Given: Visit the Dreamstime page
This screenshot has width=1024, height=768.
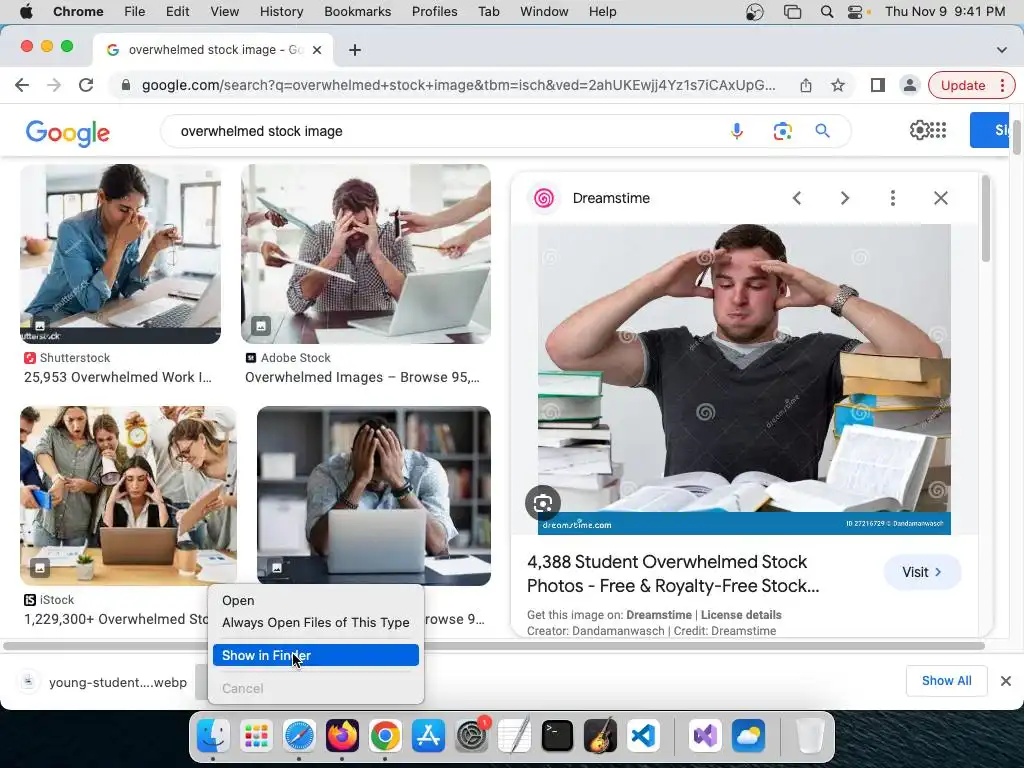Looking at the screenshot, I should click(x=921, y=572).
